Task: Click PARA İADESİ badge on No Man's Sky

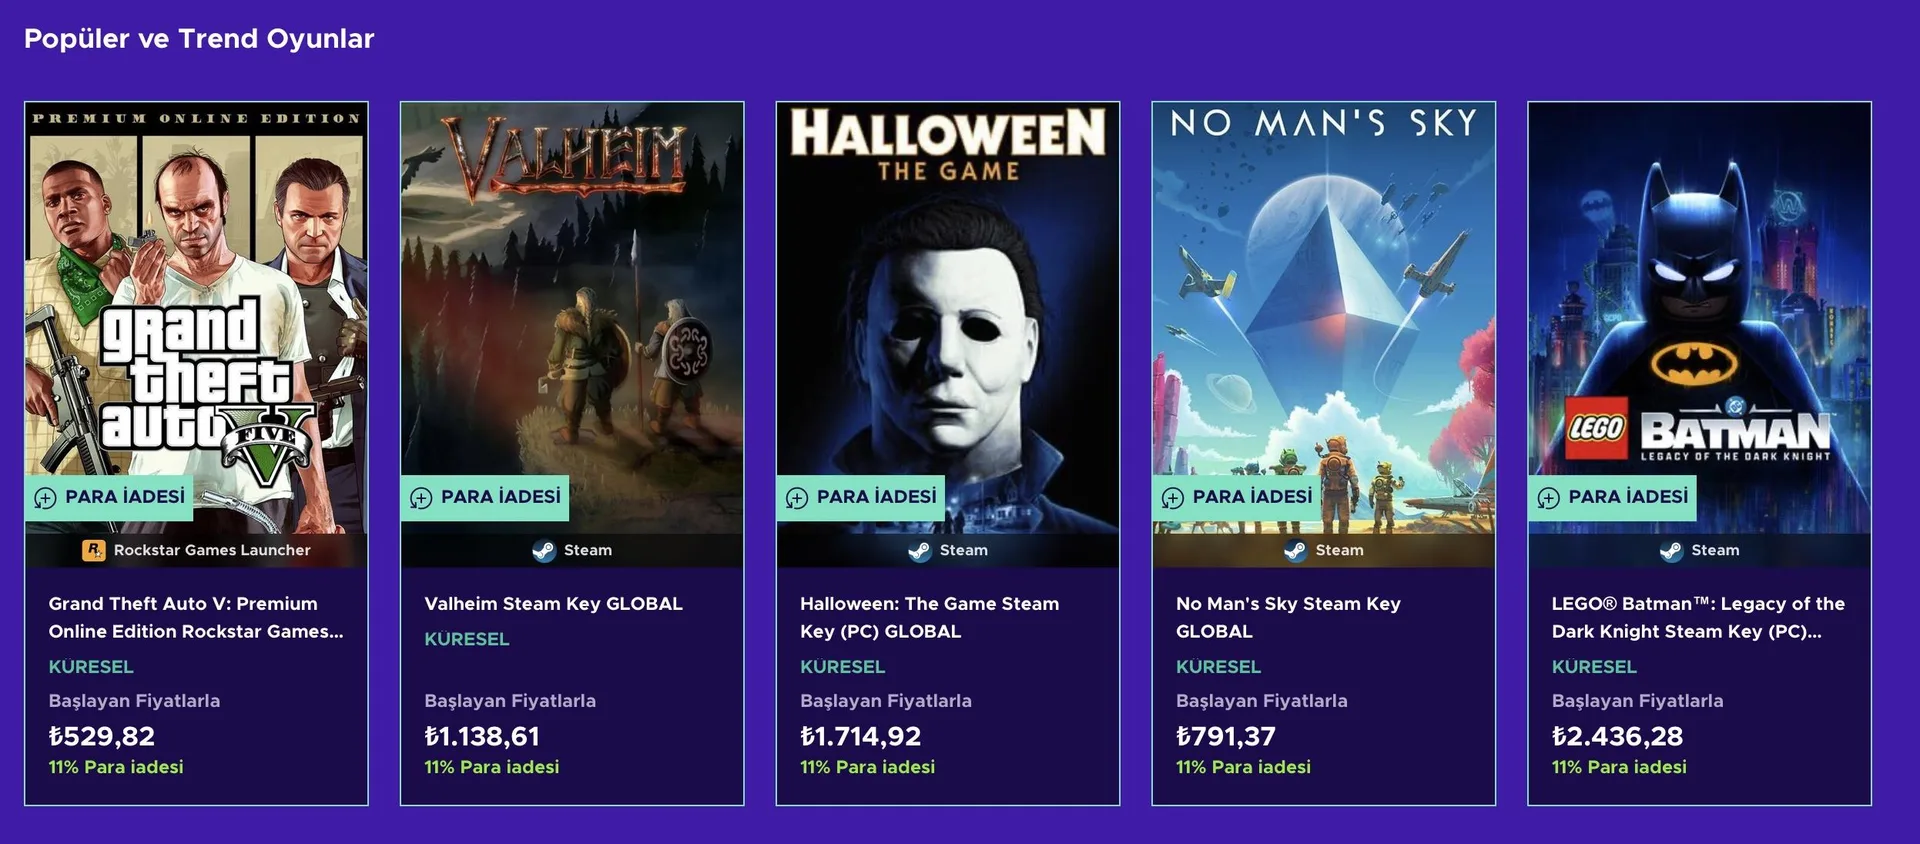Action: point(1236,497)
